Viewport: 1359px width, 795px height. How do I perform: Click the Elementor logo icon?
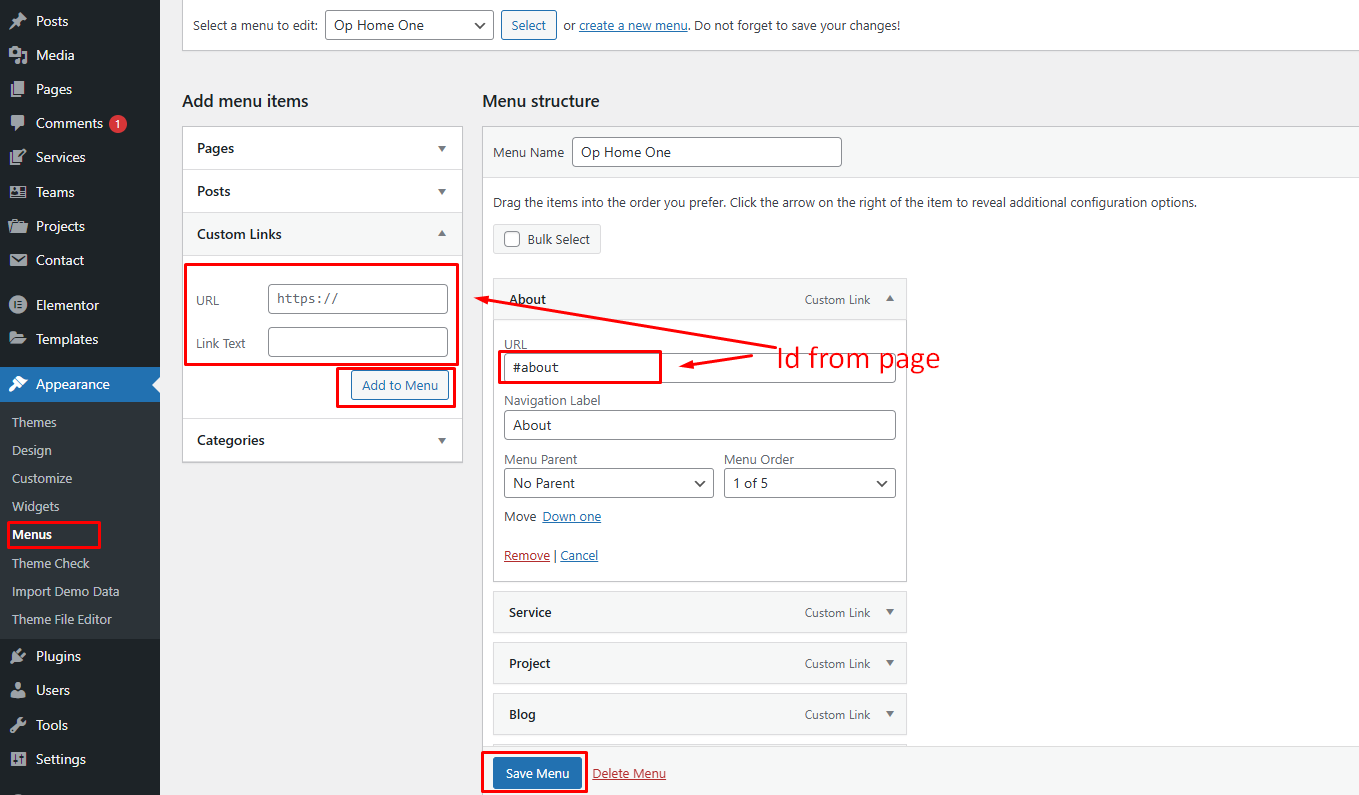[x=18, y=305]
